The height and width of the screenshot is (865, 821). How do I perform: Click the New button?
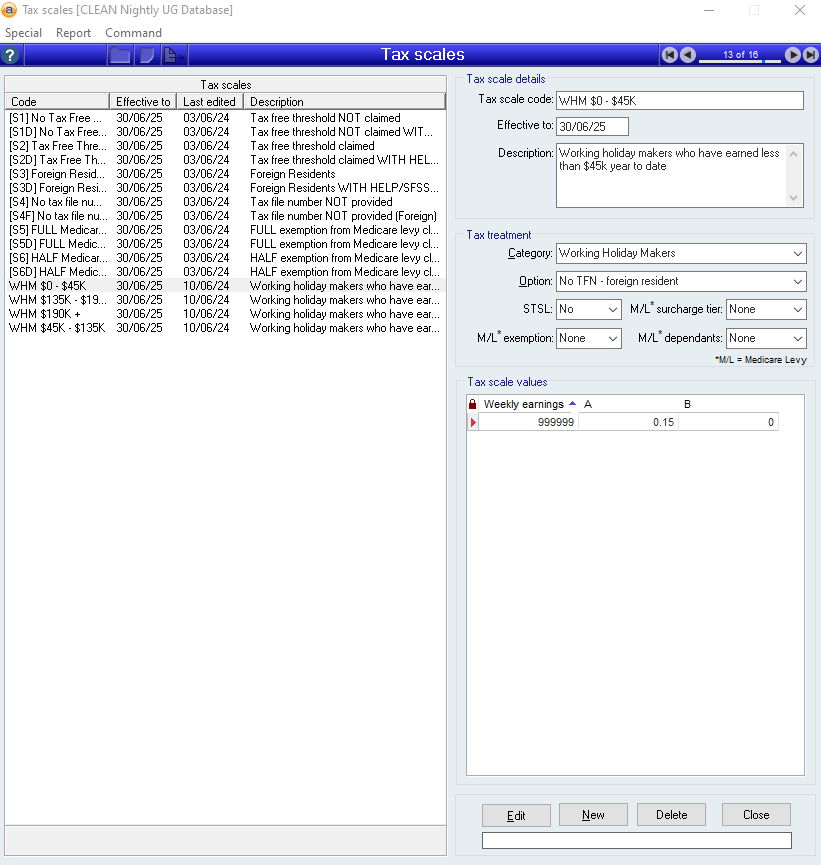pos(593,815)
